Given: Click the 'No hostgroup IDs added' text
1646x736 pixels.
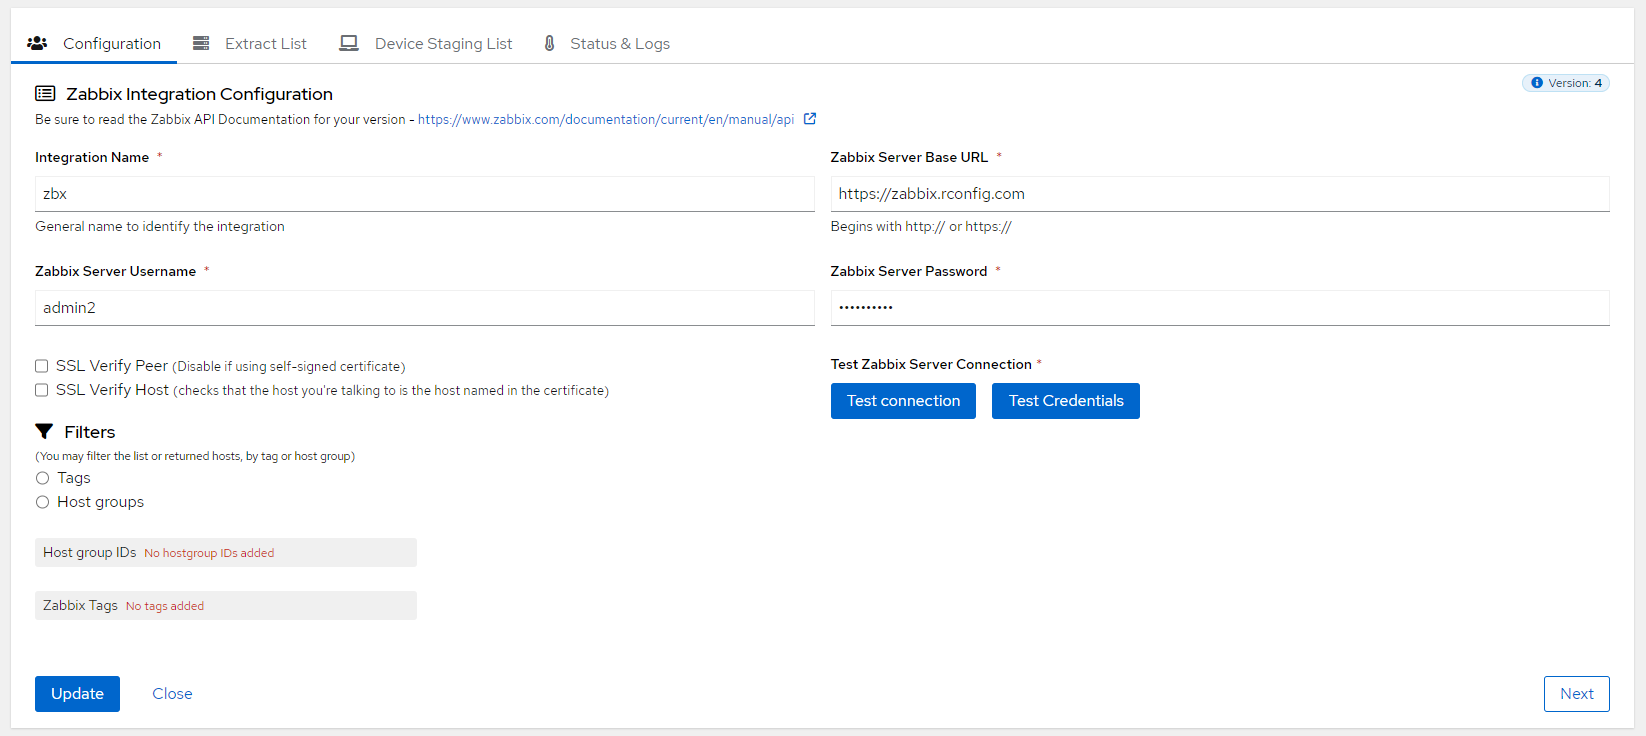Looking at the screenshot, I should pos(209,553).
